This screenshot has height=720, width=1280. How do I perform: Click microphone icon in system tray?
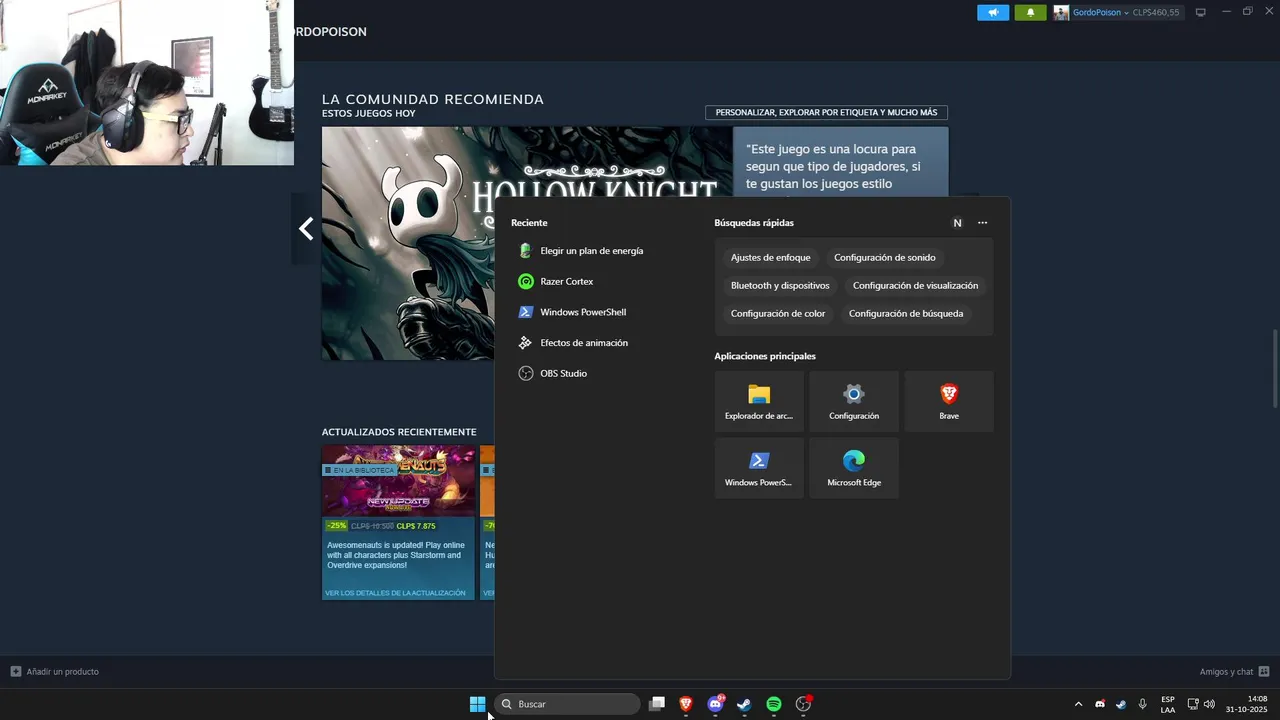[1142, 704]
